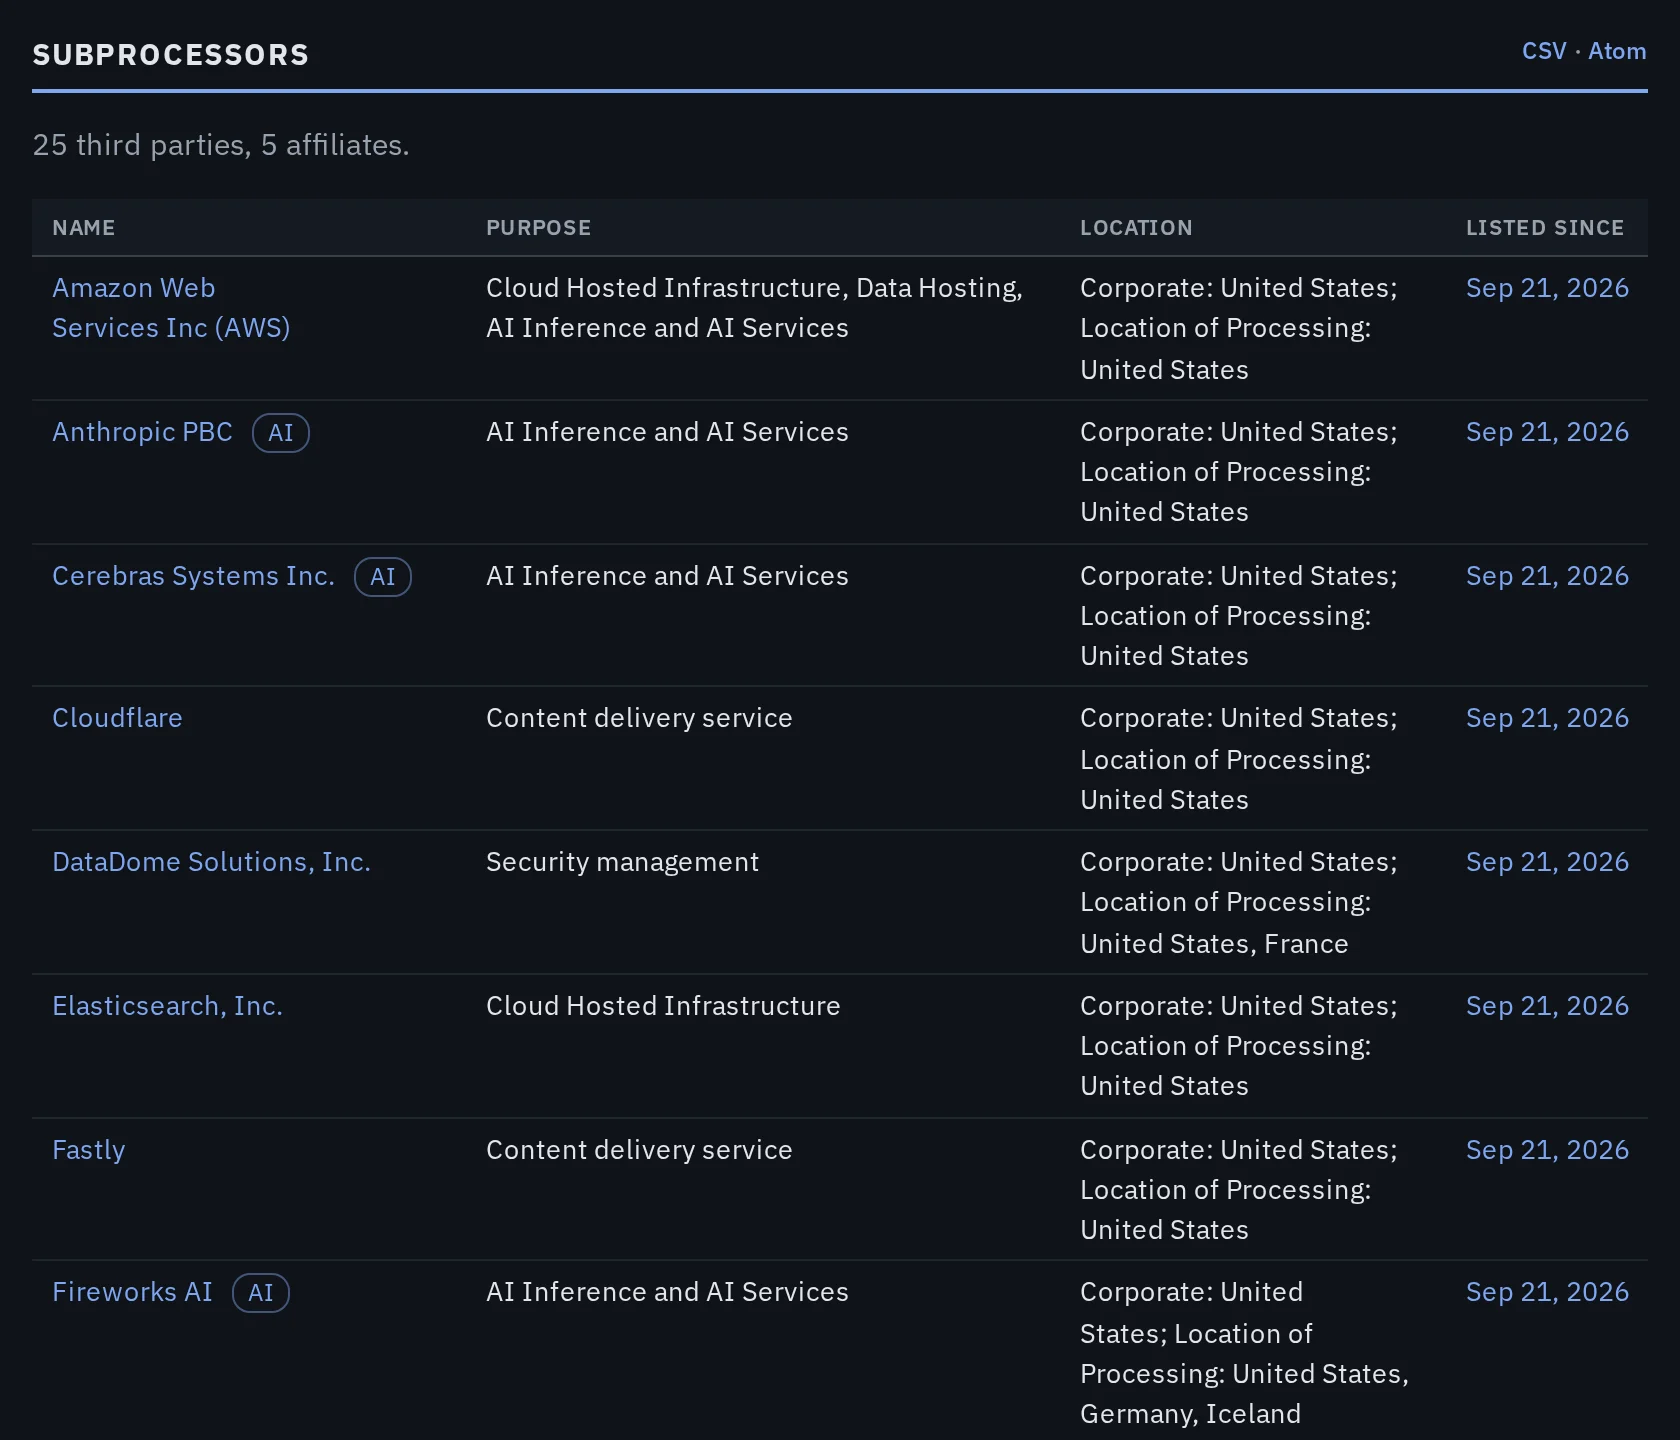Click the PURPOSE column header

[x=538, y=228]
